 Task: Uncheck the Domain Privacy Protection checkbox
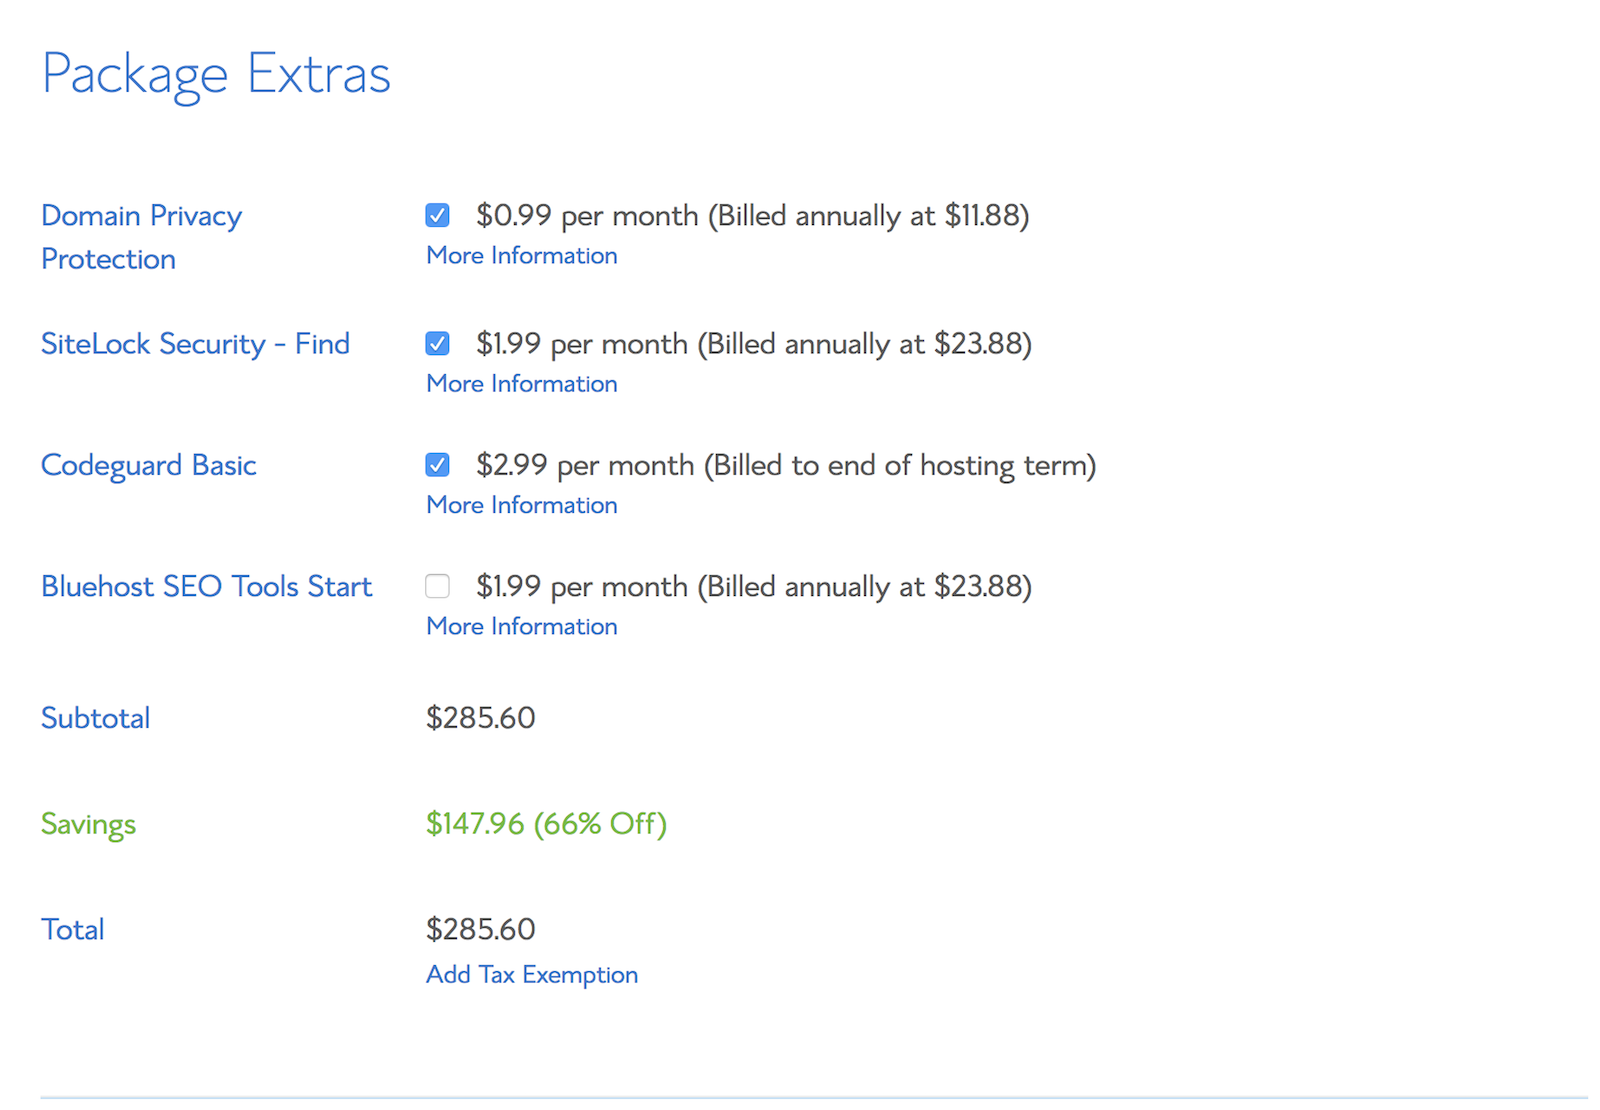pos(437,215)
